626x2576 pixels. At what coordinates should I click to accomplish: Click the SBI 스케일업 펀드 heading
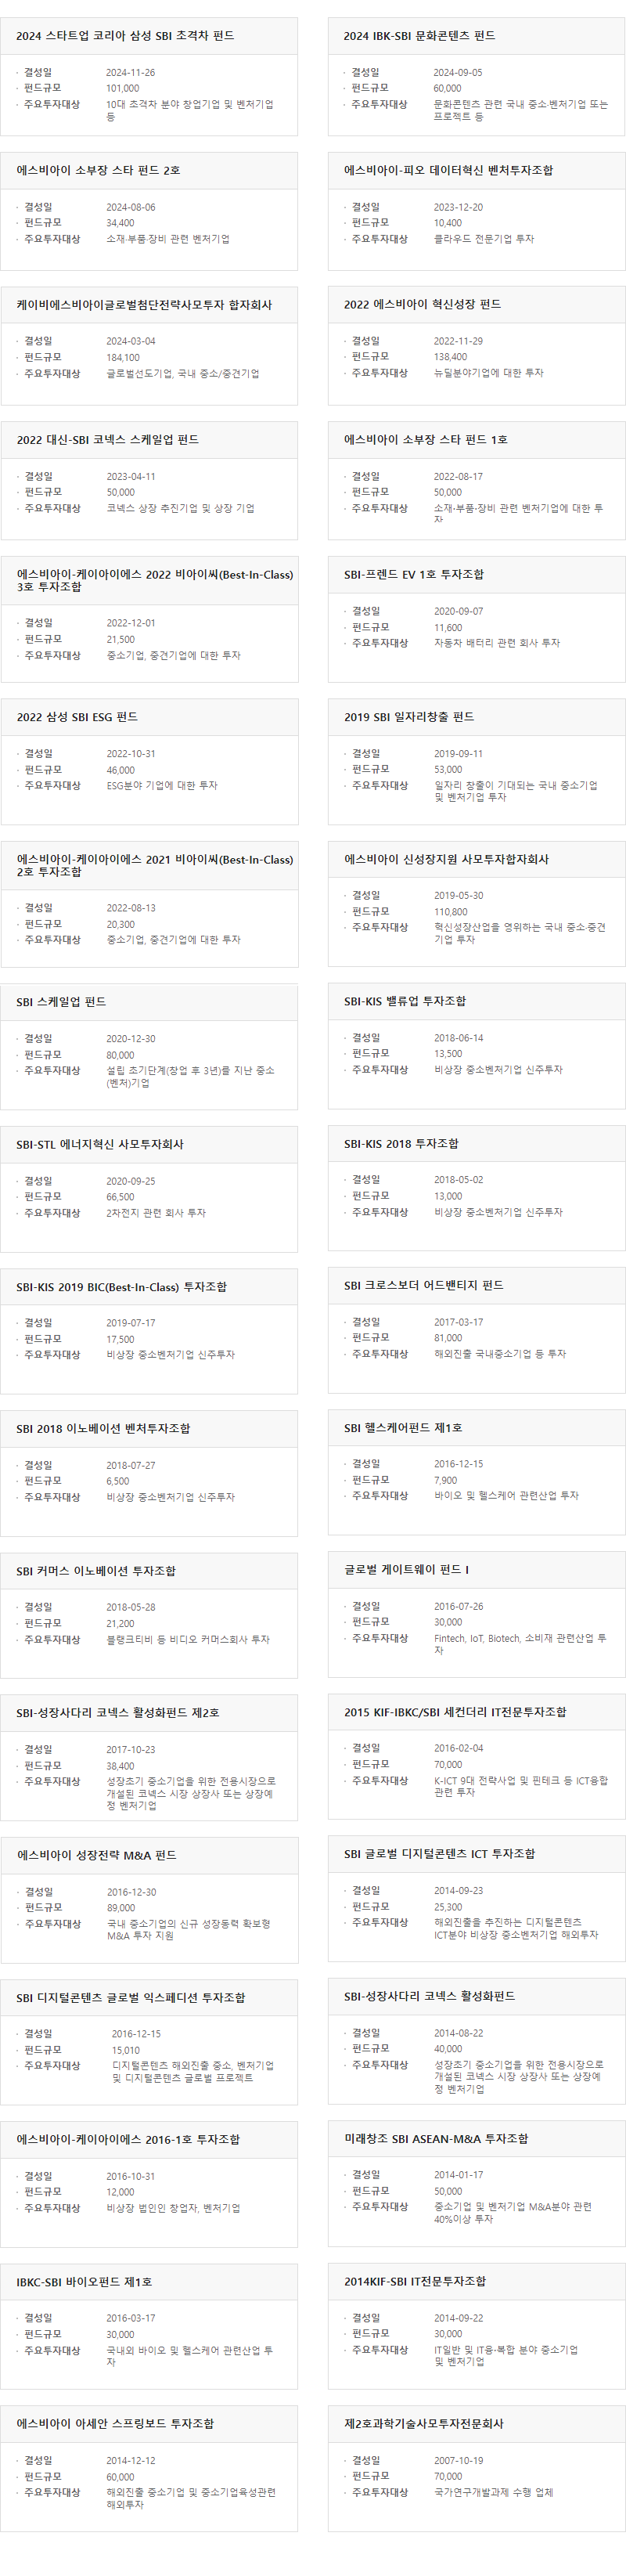61,1002
